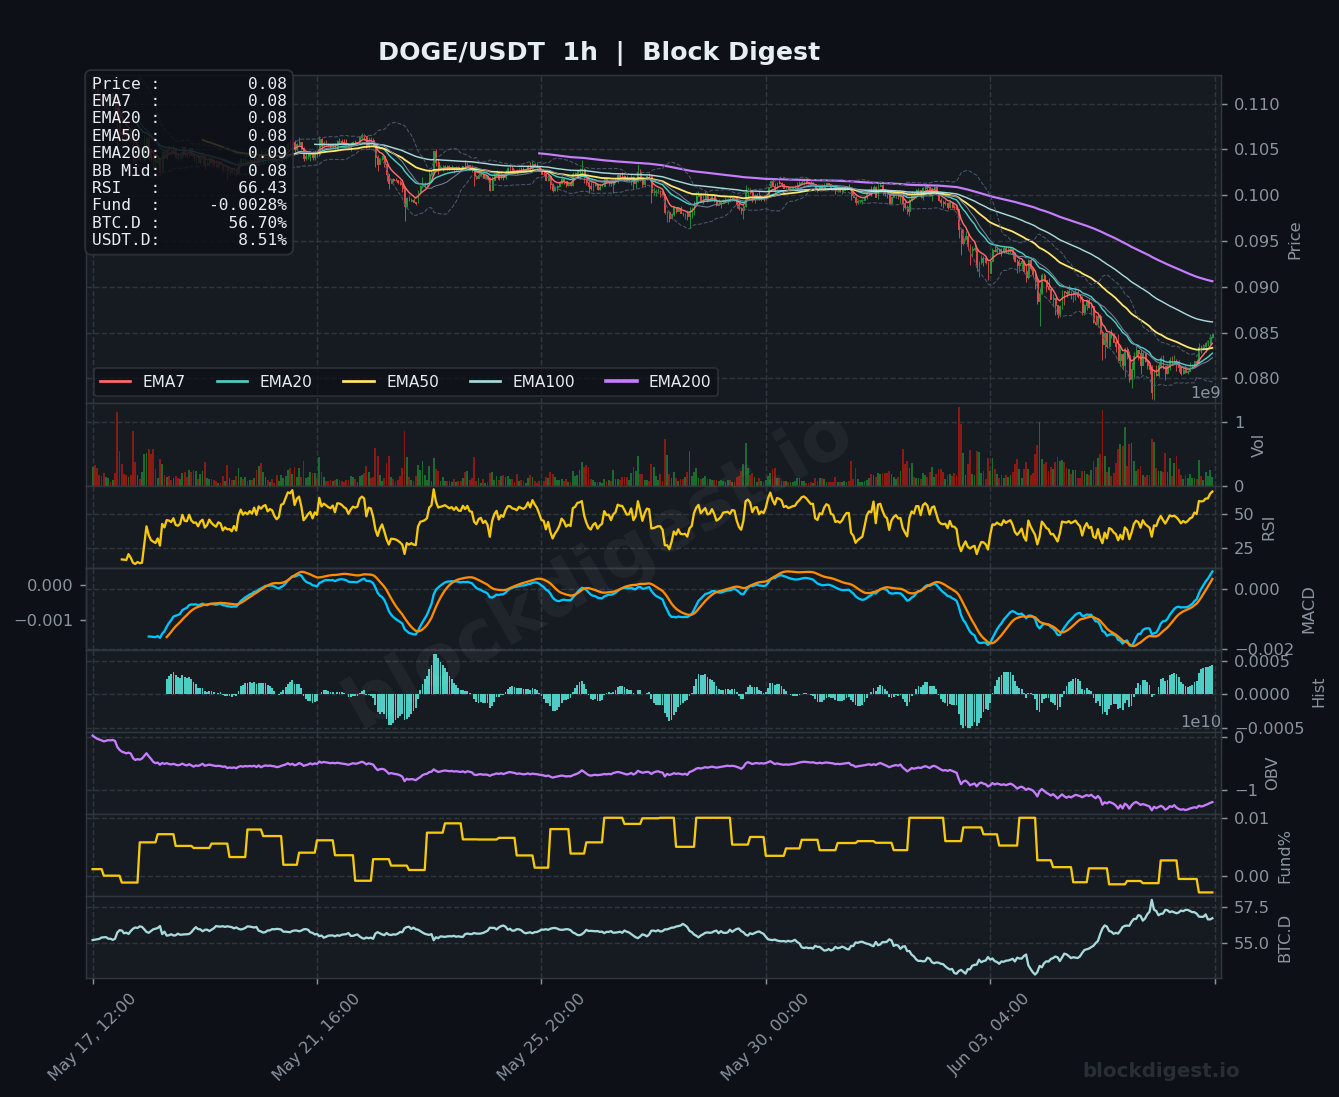Click the 0.085 price axis label

(1256, 334)
